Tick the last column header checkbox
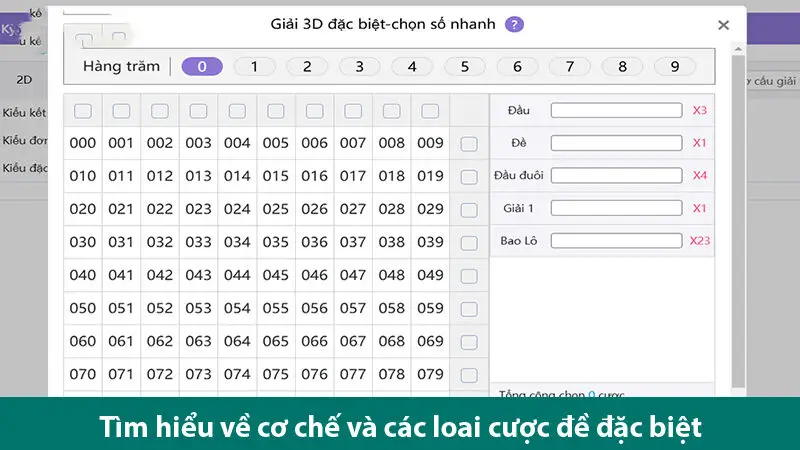The height and width of the screenshot is (450, 800). tap(430, 111)
